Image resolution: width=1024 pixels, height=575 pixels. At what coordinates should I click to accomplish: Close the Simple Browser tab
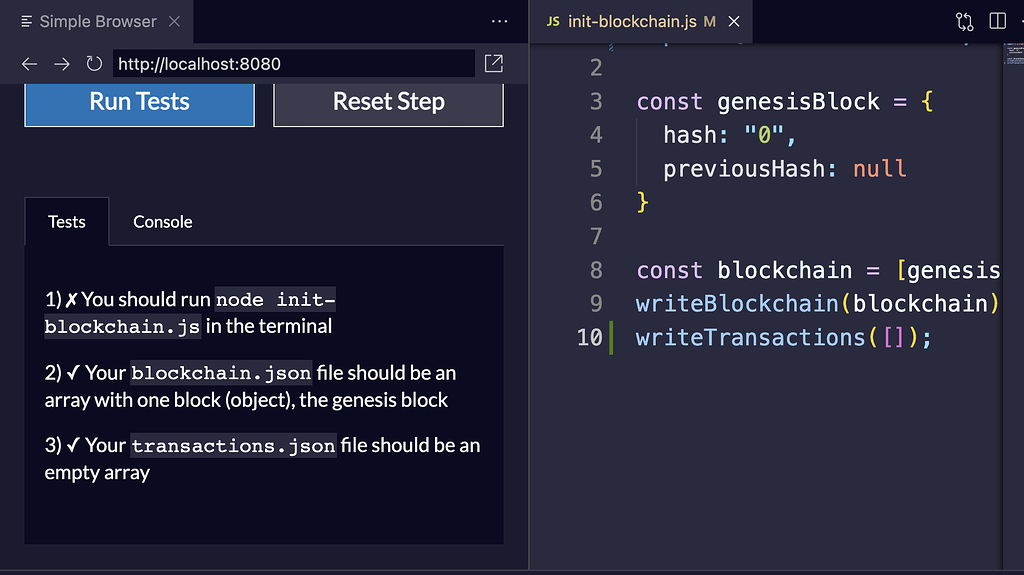pyautogui.click(x=175, y=21)
